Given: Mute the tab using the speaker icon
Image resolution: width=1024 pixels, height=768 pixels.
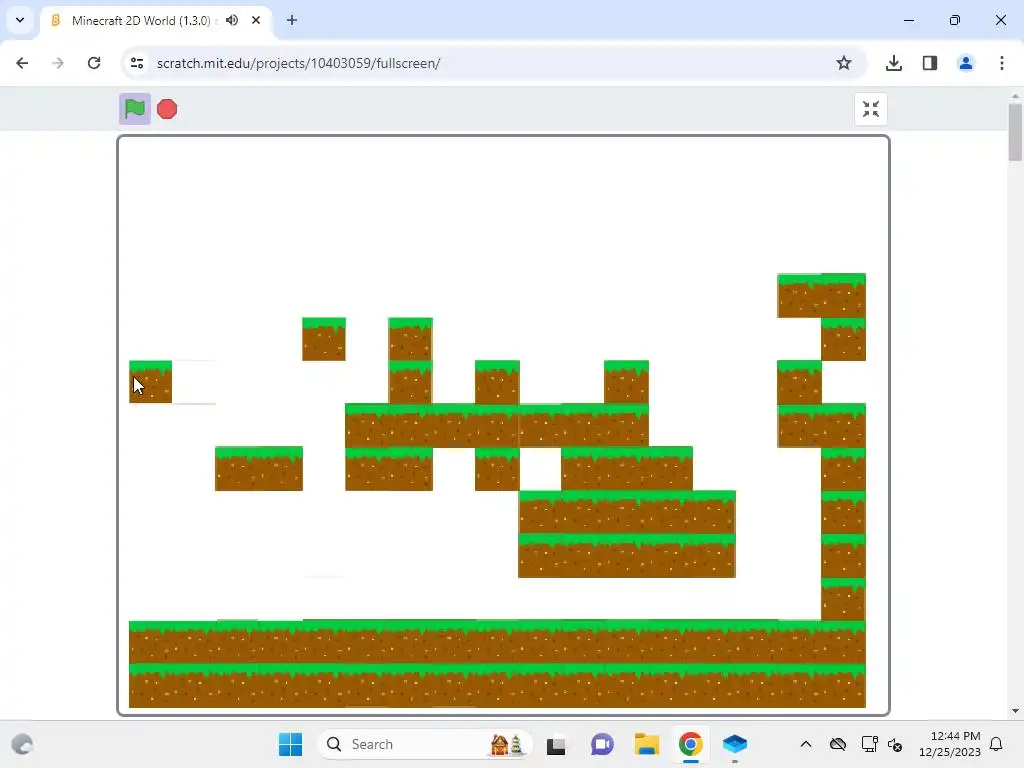Looking at the screenshot, I should (x=232, y=20).
